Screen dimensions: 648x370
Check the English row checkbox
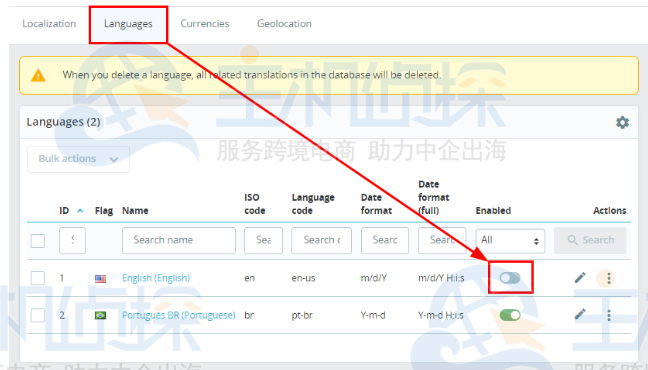(38, 278)
